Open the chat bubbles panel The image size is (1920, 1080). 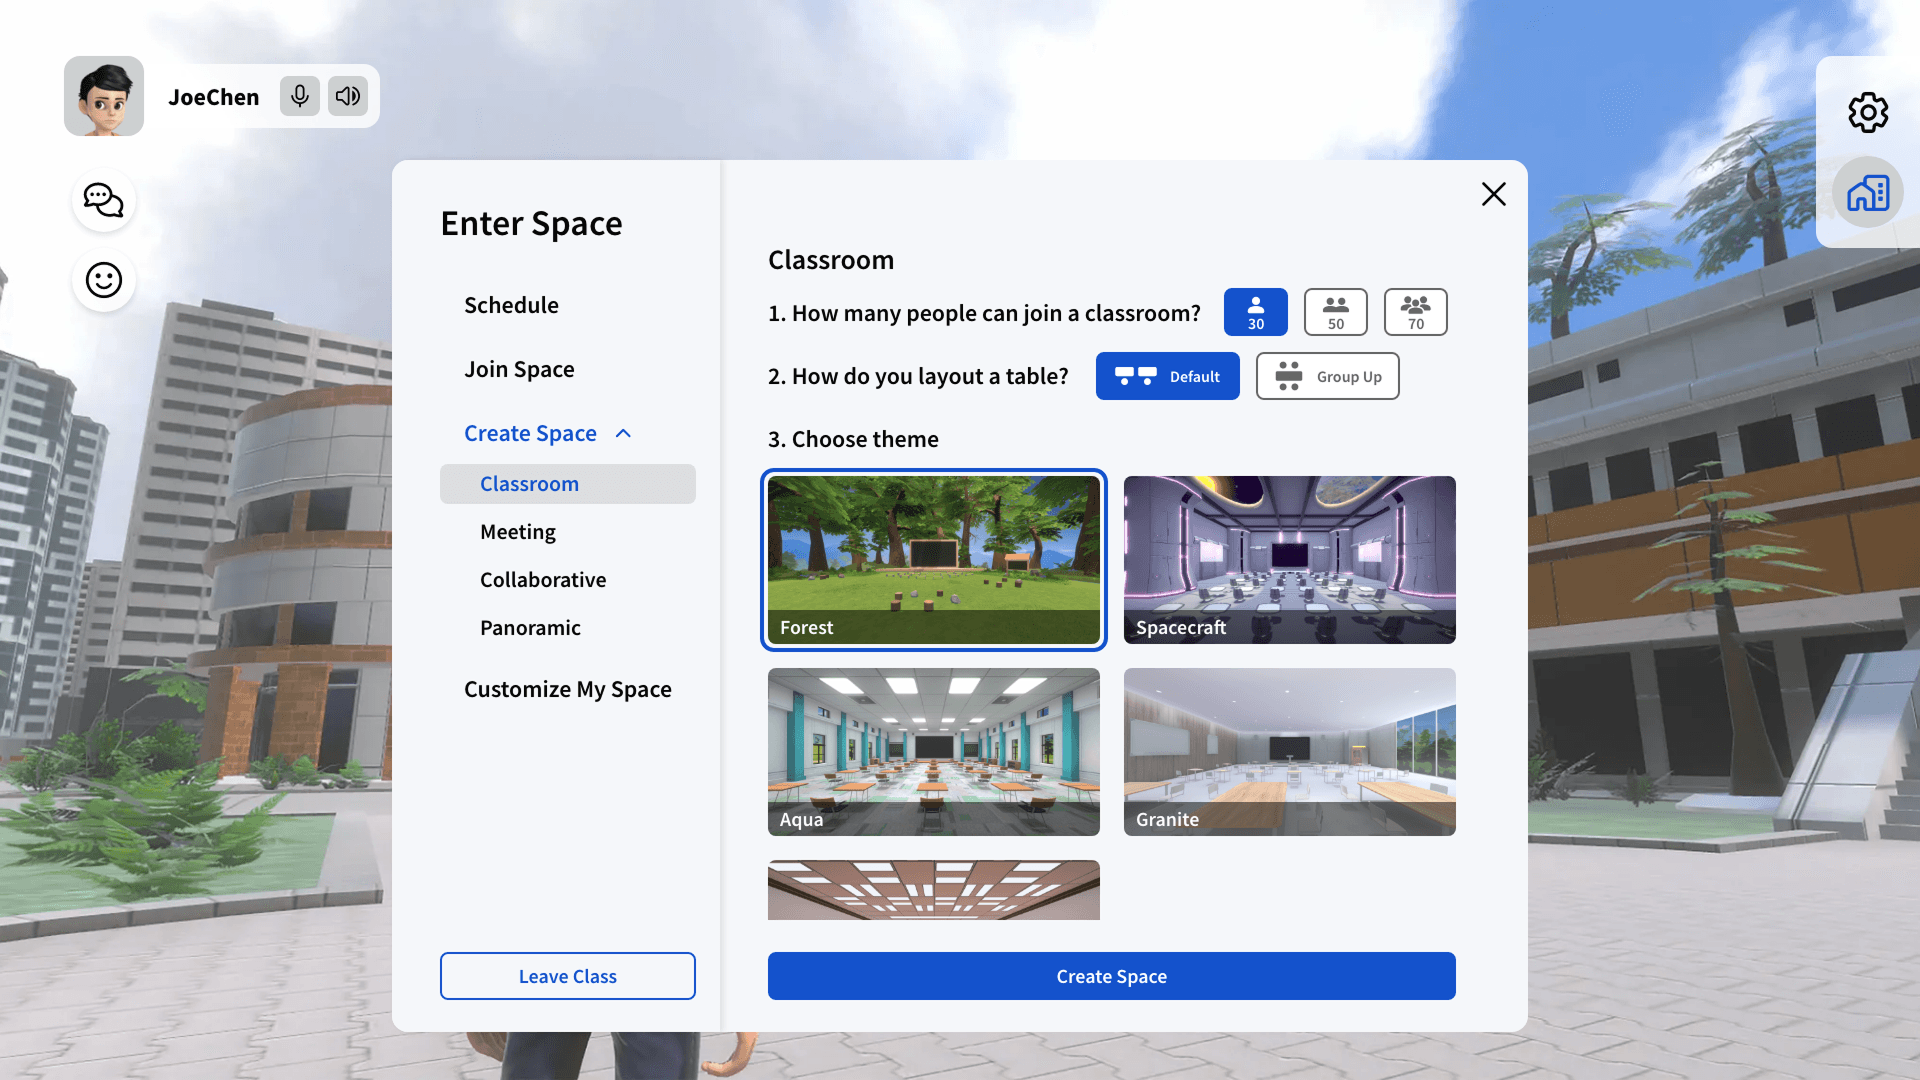104,200
